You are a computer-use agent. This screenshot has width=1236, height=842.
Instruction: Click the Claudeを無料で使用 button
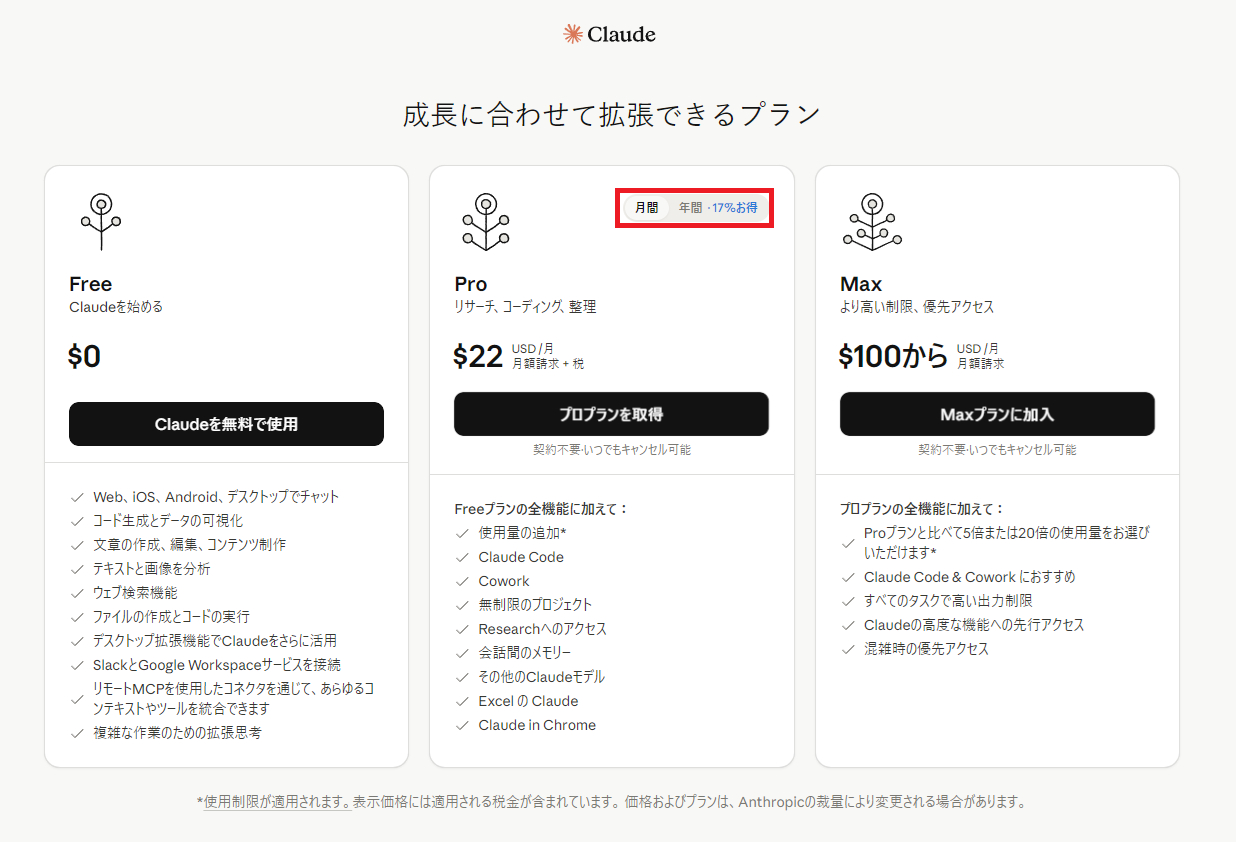tap(226, 424)
